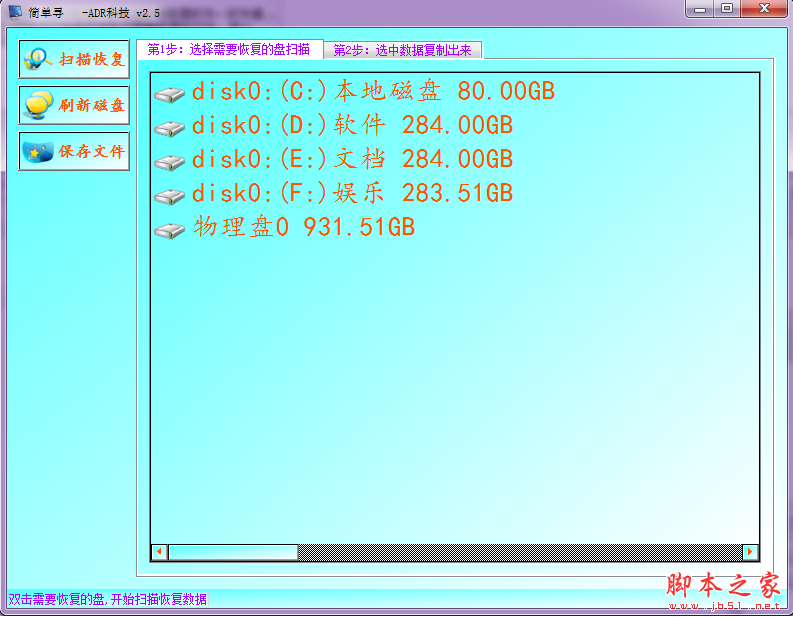The image size is (793, 617).
Task: Click the drive icon beside disk0:(D:) 软件
Action: click(x=169, y=128)
